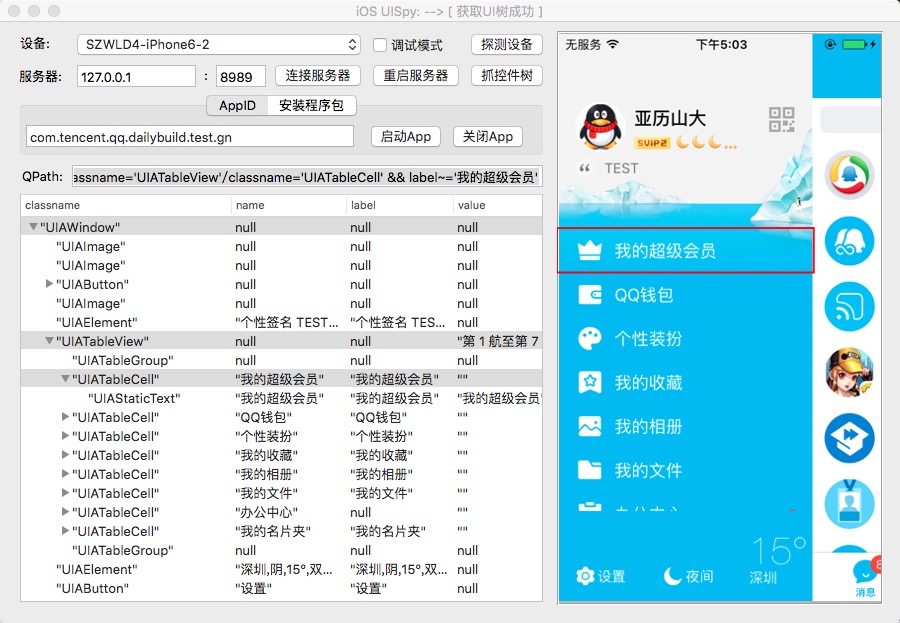Click the 抓控件树 button
This screenshot has width=900, height=623.
coord(507,76)
